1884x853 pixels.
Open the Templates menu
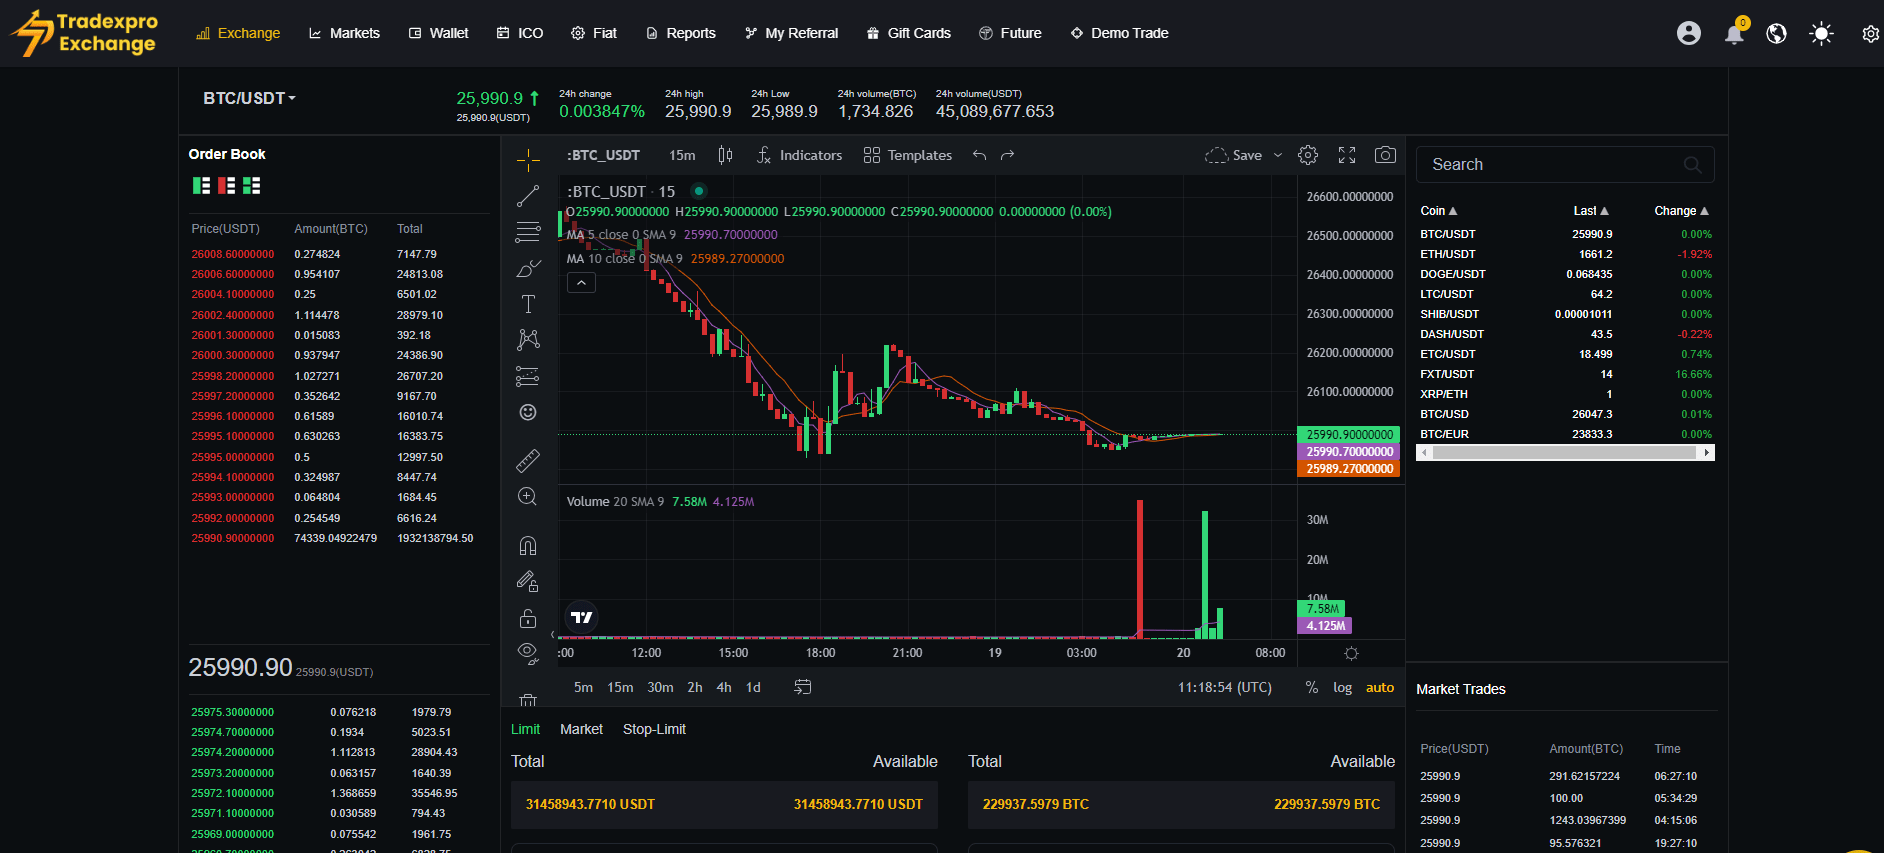pyautogui.click(x=908, y=155)
